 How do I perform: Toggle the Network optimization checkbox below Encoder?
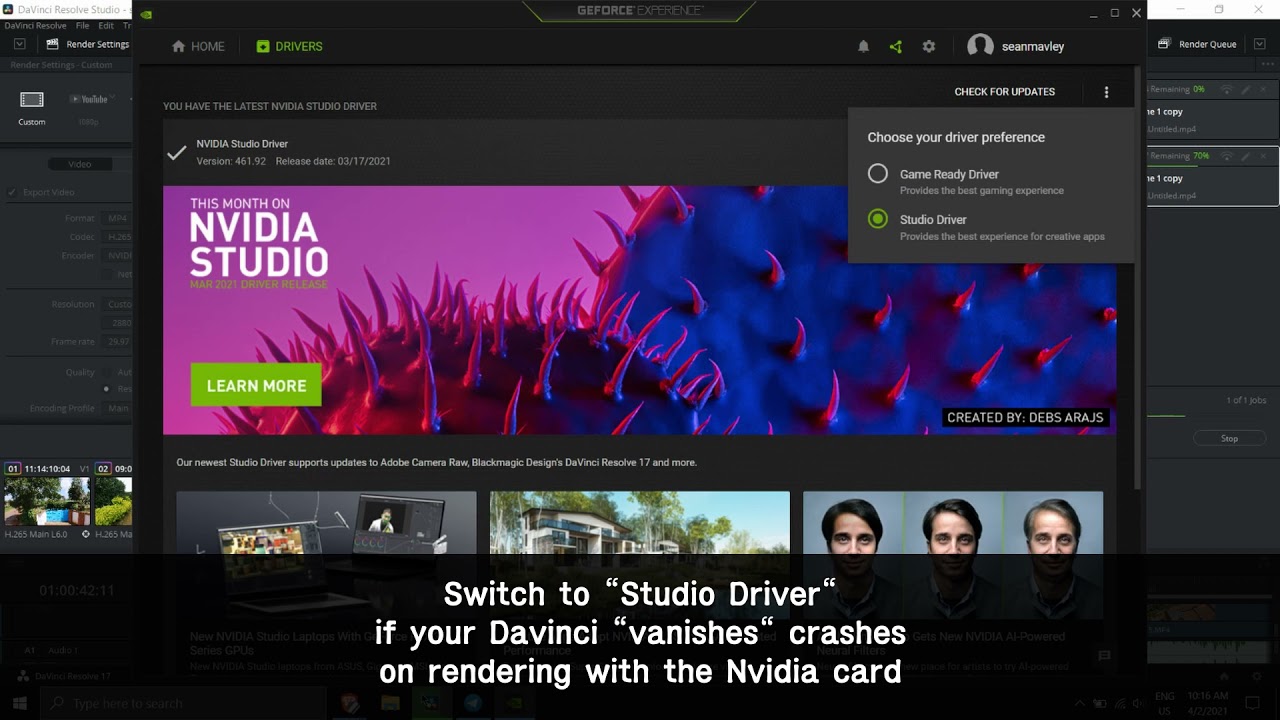point(107,274)
